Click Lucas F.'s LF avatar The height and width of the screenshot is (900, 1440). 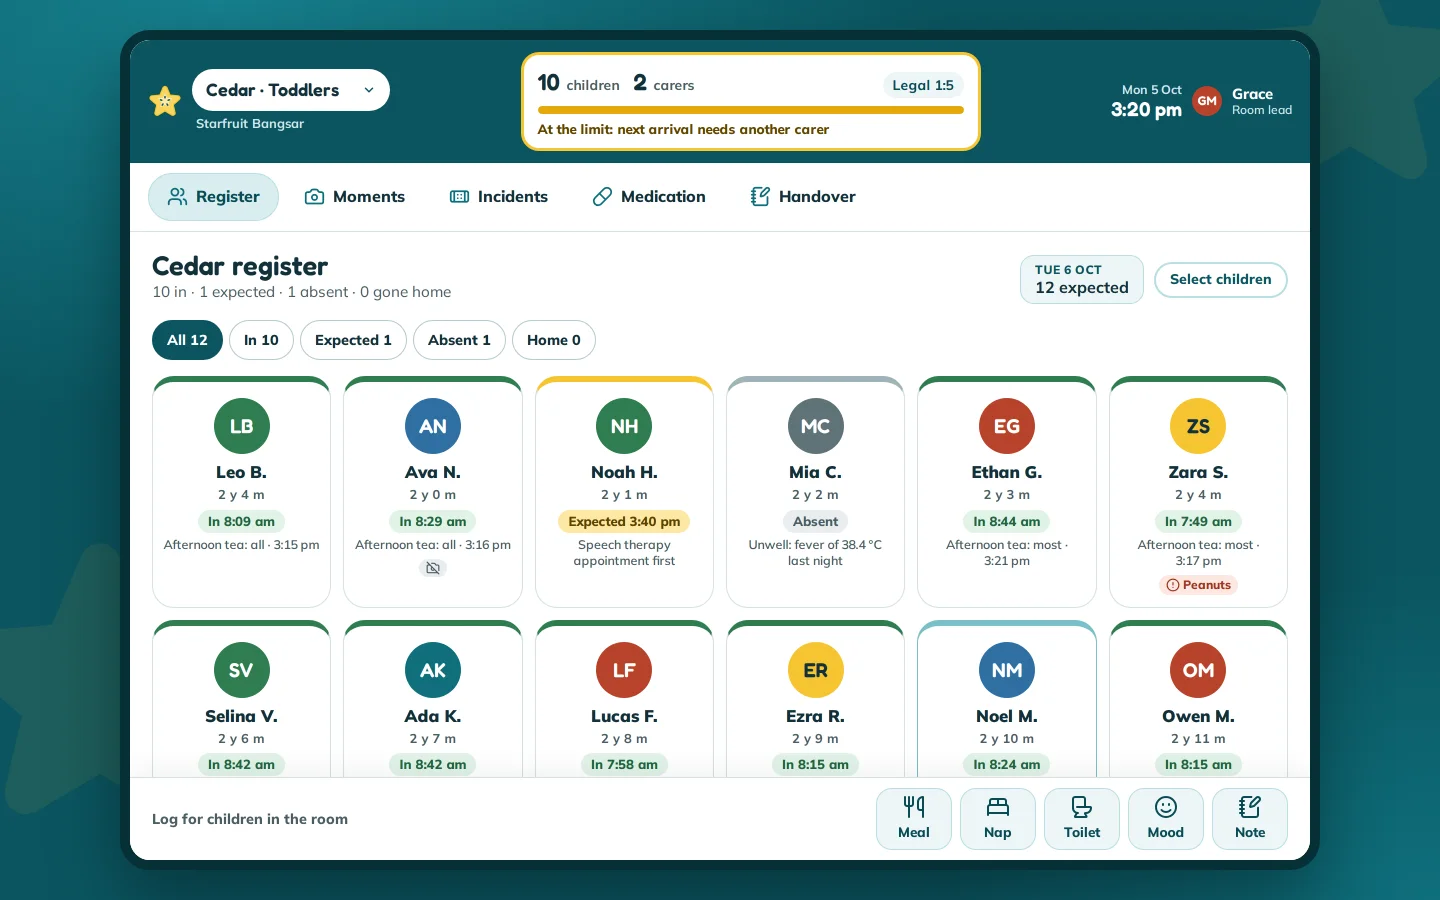624,670
